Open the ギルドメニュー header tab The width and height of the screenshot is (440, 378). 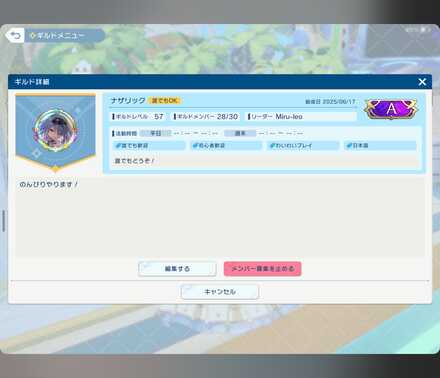tap(65, 35)
